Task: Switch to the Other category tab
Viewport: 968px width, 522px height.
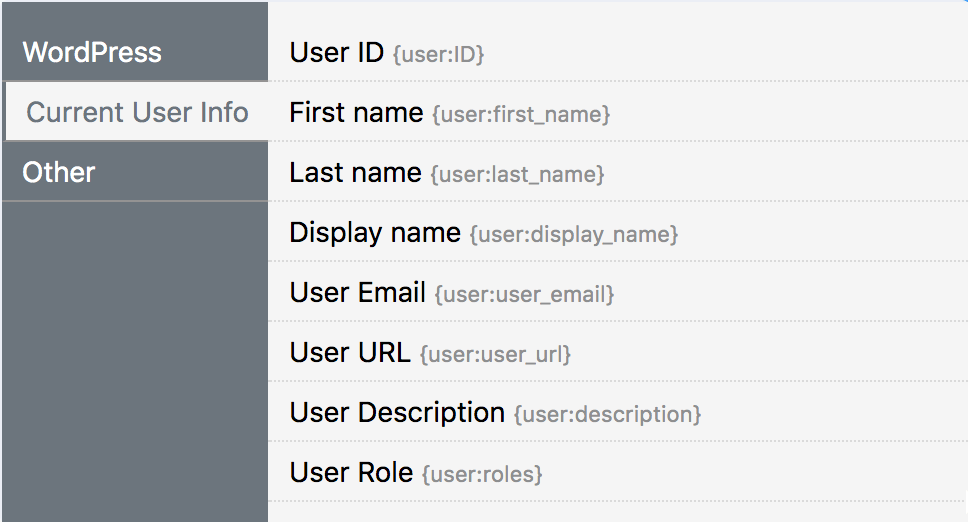Action: [x=135, y=172]
